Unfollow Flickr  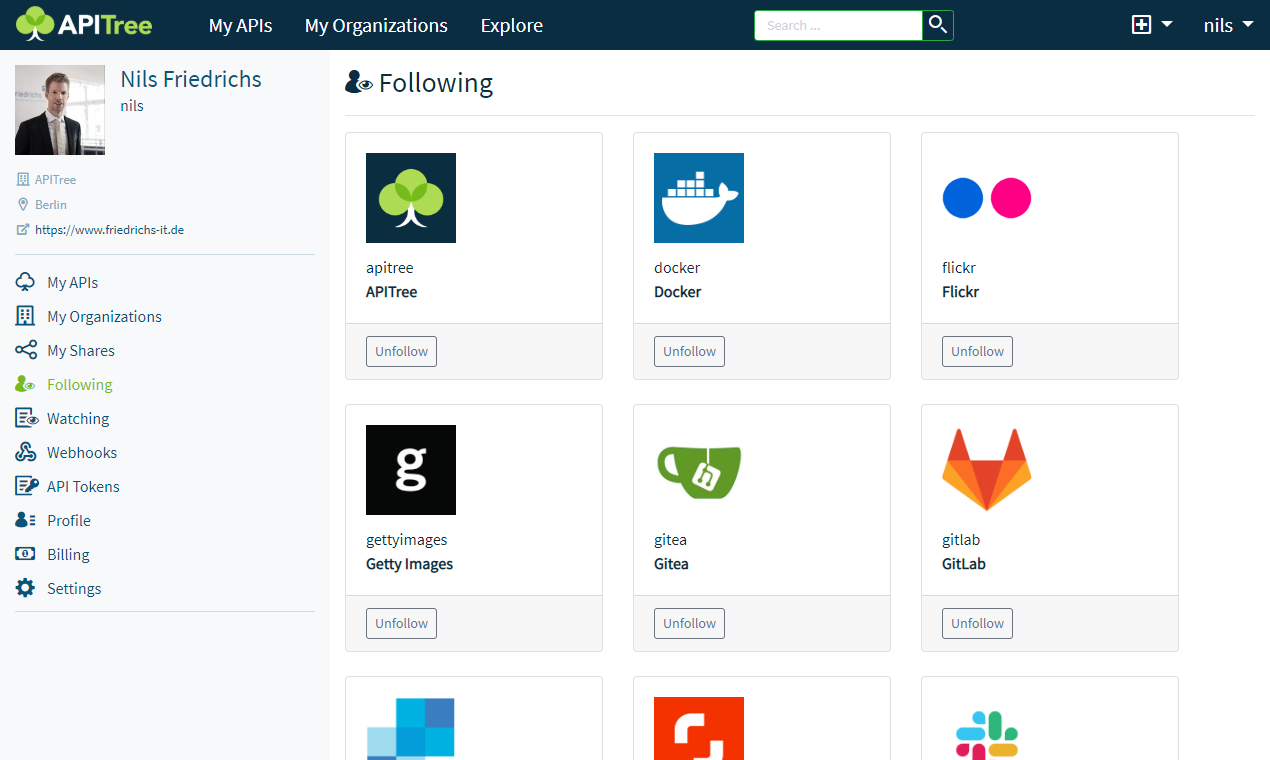[x=977, y=351]
